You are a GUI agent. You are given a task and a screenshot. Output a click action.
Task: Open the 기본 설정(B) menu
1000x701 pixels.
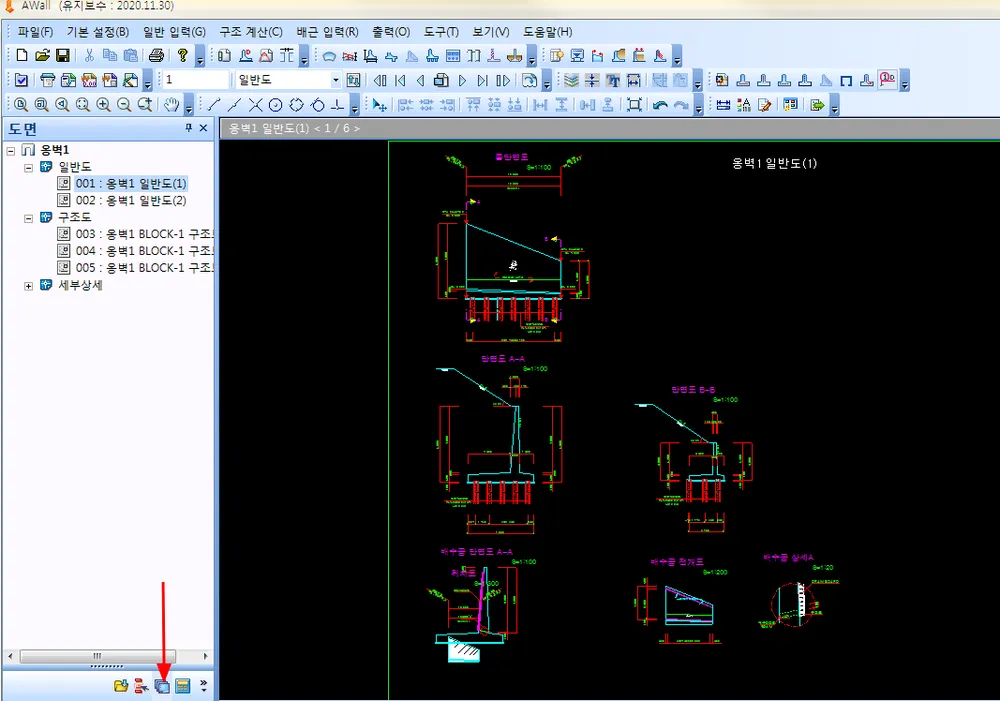pyautogui.click(x=98, y=32)
